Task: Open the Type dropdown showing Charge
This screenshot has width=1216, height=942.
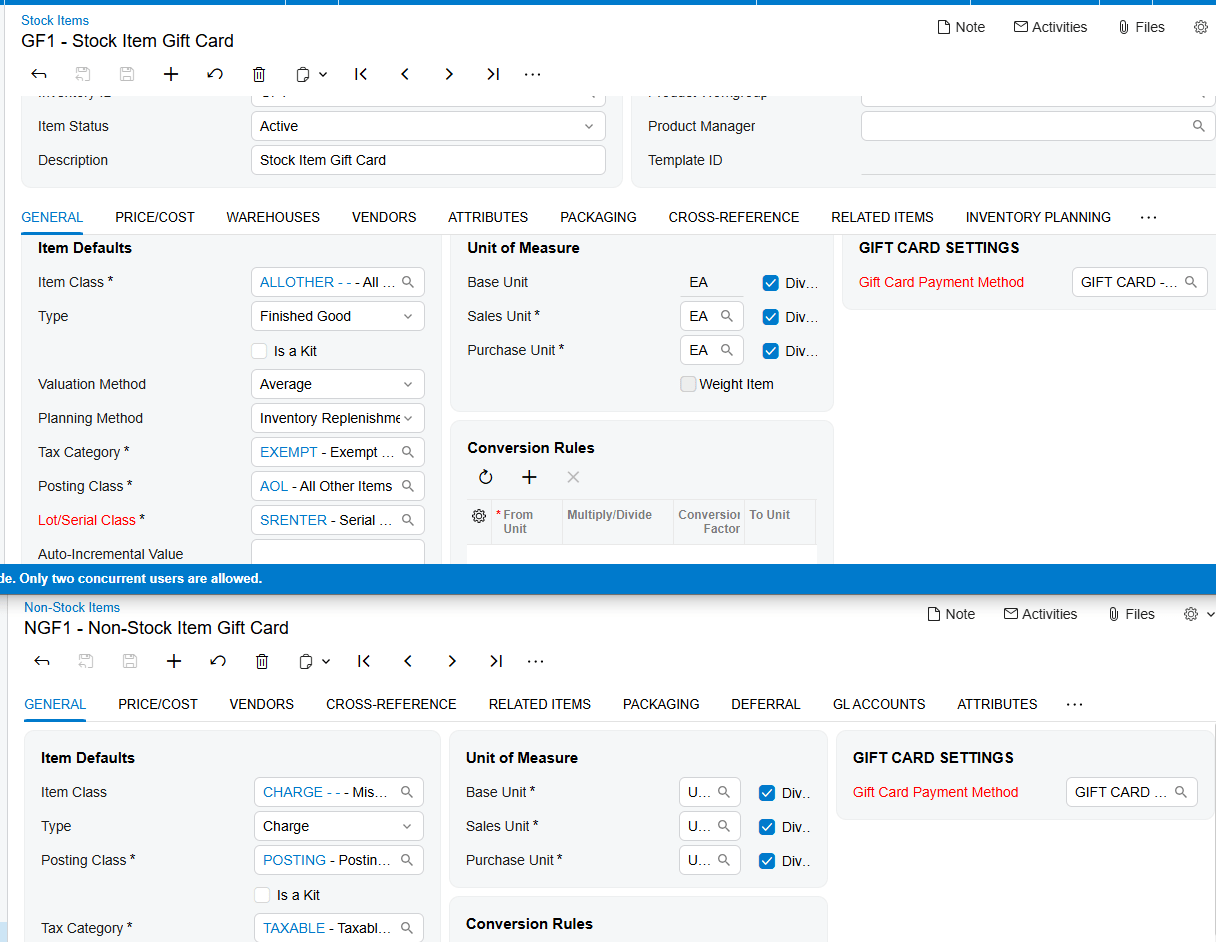Action: pyautogui.click(x=339, y=826)
